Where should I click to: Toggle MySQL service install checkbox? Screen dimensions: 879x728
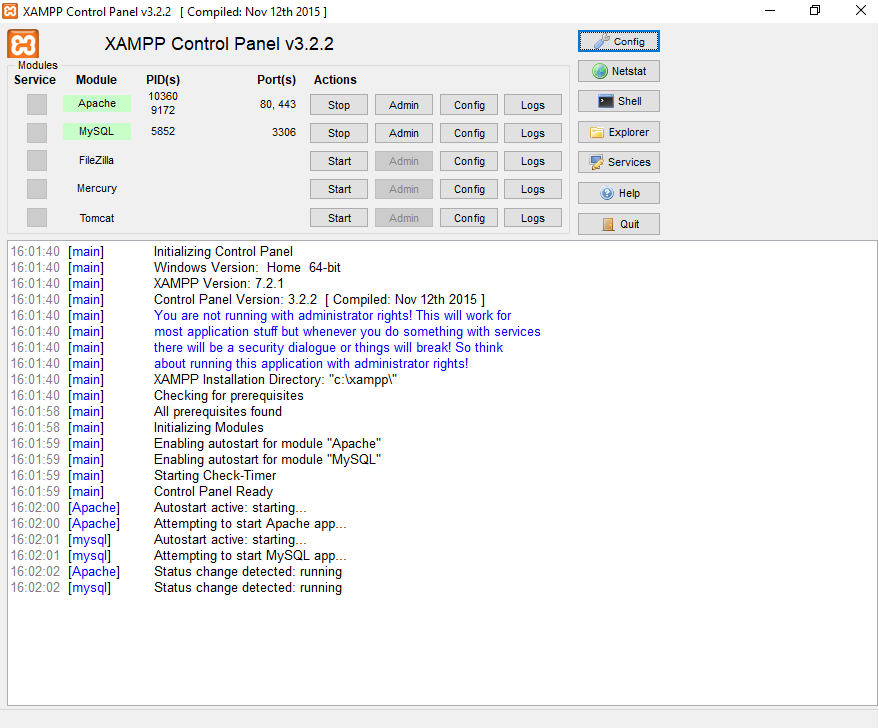point(37,132)
